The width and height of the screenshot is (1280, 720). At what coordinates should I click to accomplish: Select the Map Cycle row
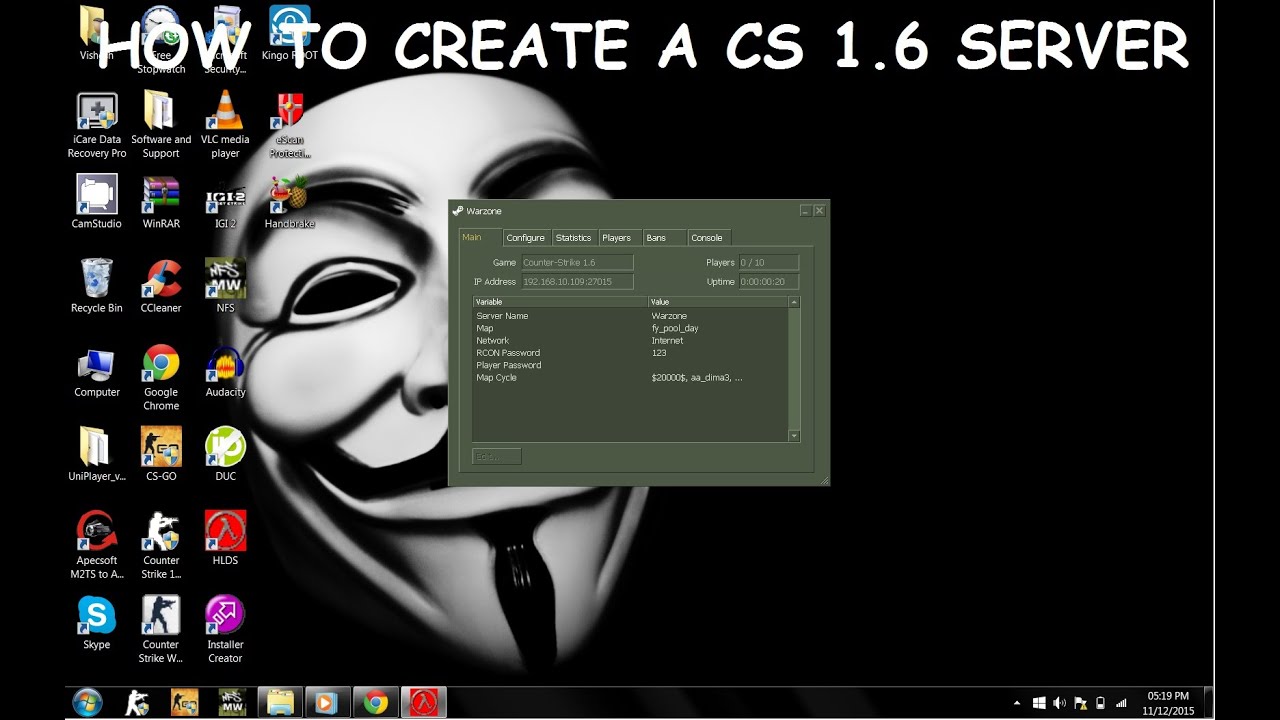630,378
